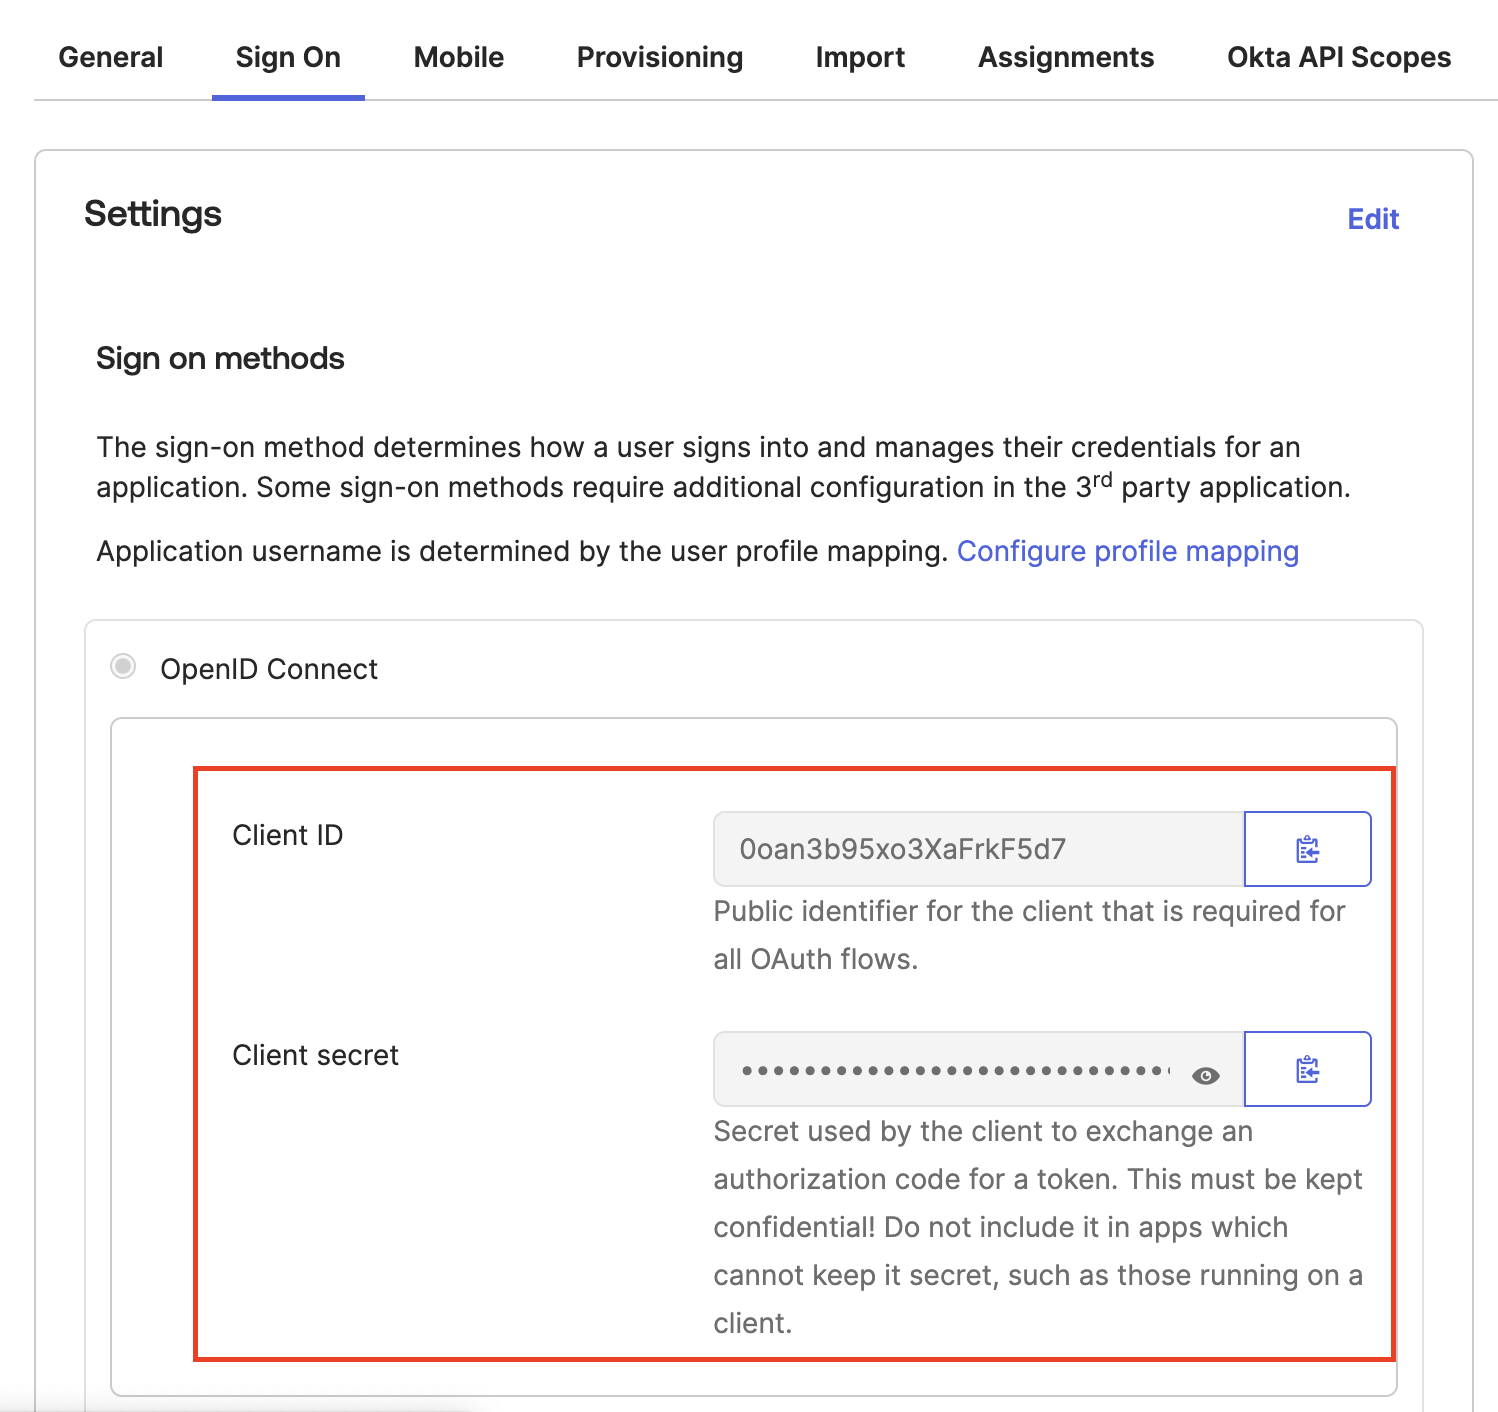The image size is (1498, 1412).
Task: Switch to the Sign On tab
Action: click(288, 58)
